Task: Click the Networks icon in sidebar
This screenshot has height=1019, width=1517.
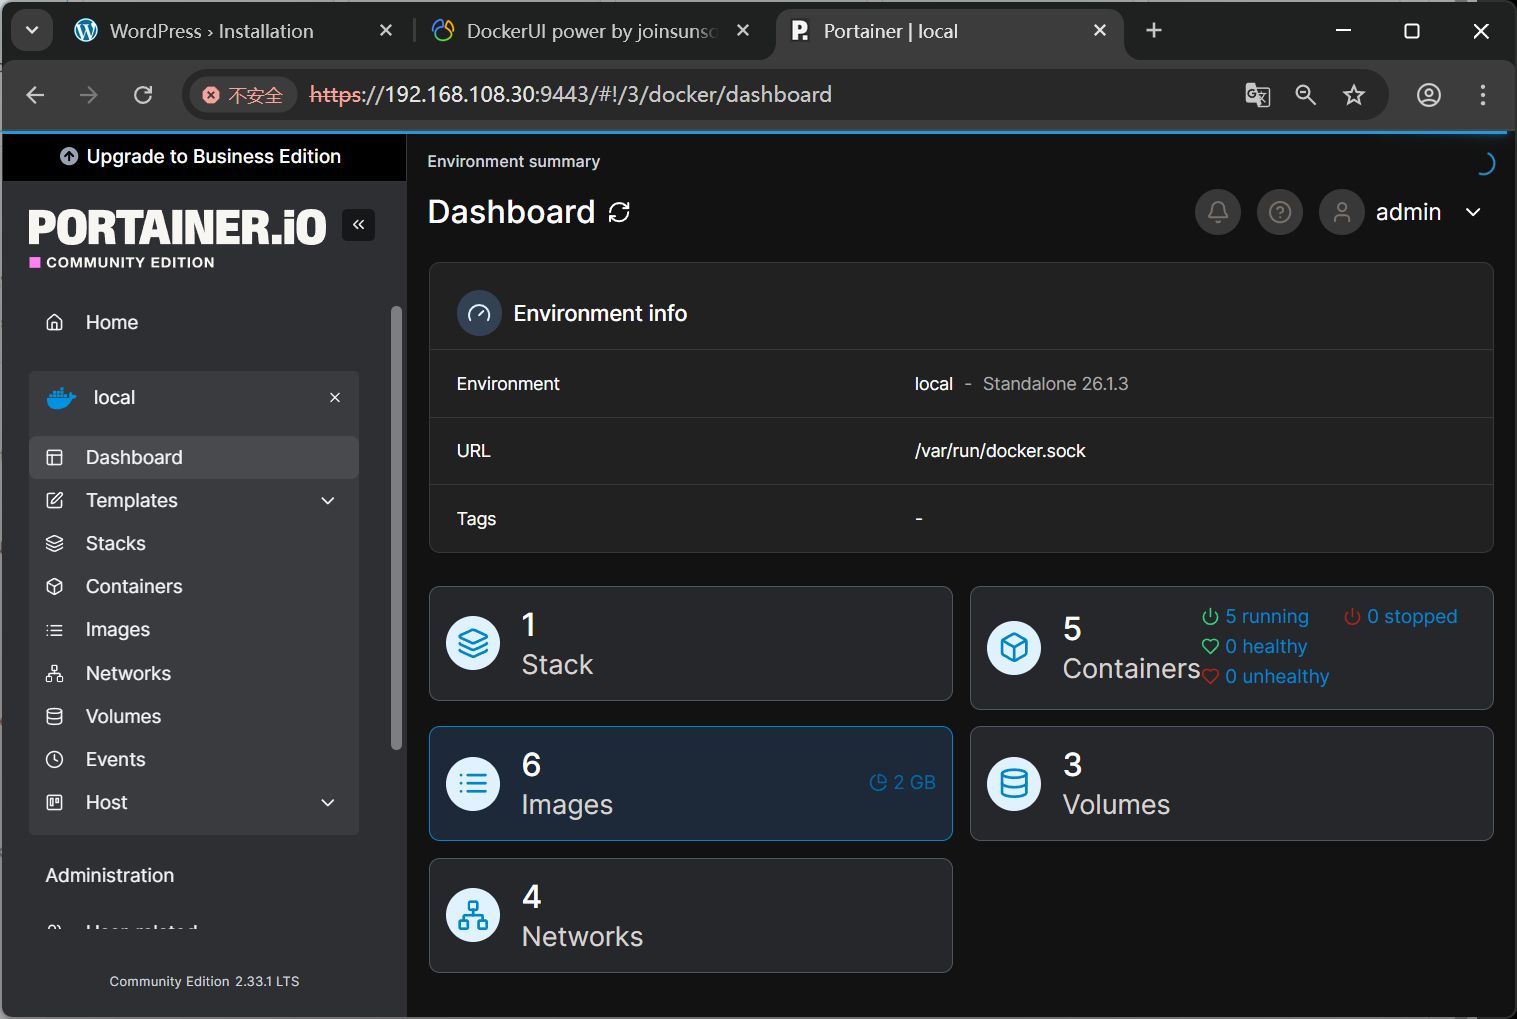Action: [55, 673]
